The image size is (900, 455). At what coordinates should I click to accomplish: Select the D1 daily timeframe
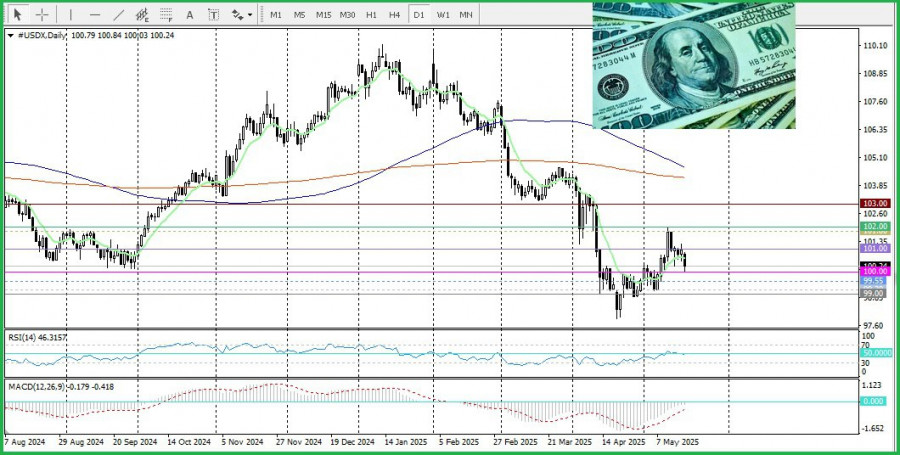tap(418, 15)
